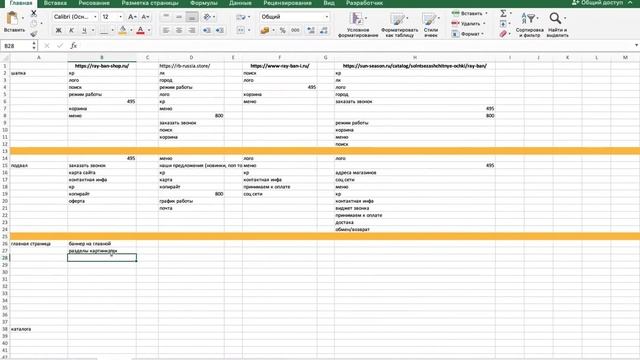Toggle bold (Ж) formatting

(x=58, y=31)
